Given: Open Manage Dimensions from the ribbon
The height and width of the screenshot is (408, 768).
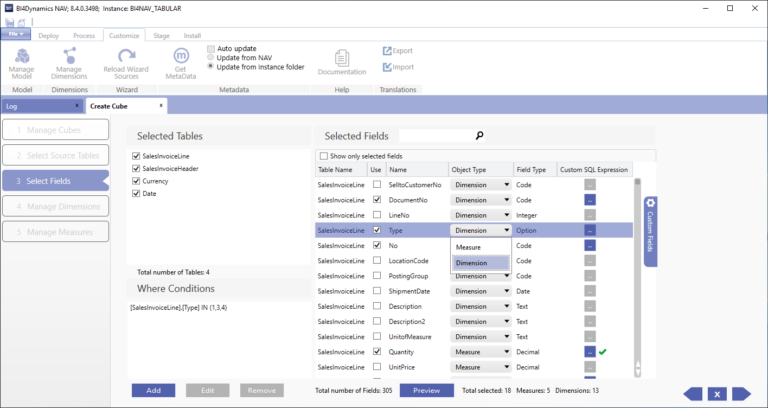Looking at the screenshot, I should pyautogui.click(x=69, y=56).
